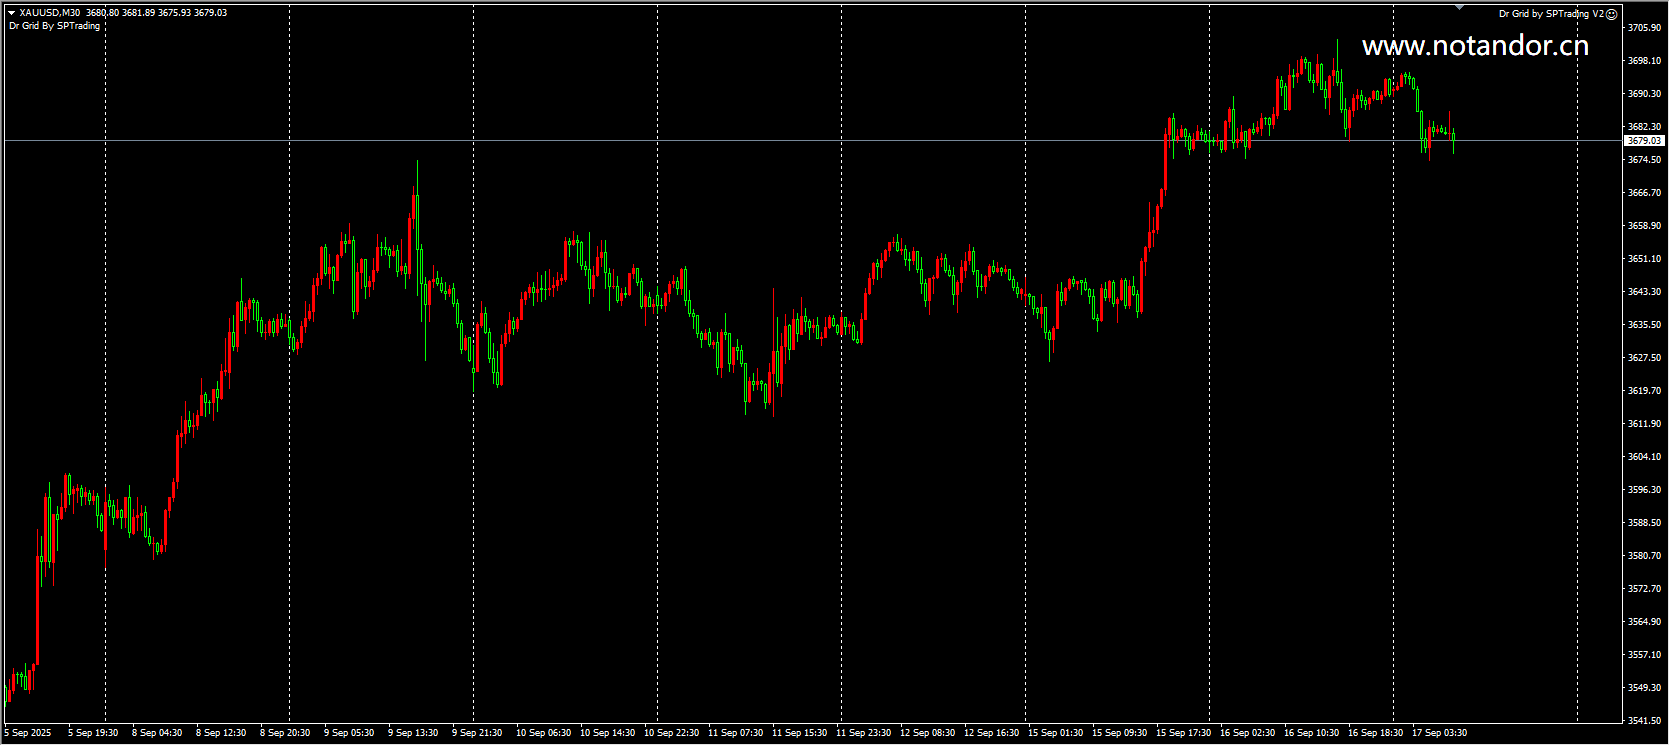Viewport: 1670px width, 746px height.
Task: Select the 16 Sep 10:30 time label
Action: tap(1311, 733)
